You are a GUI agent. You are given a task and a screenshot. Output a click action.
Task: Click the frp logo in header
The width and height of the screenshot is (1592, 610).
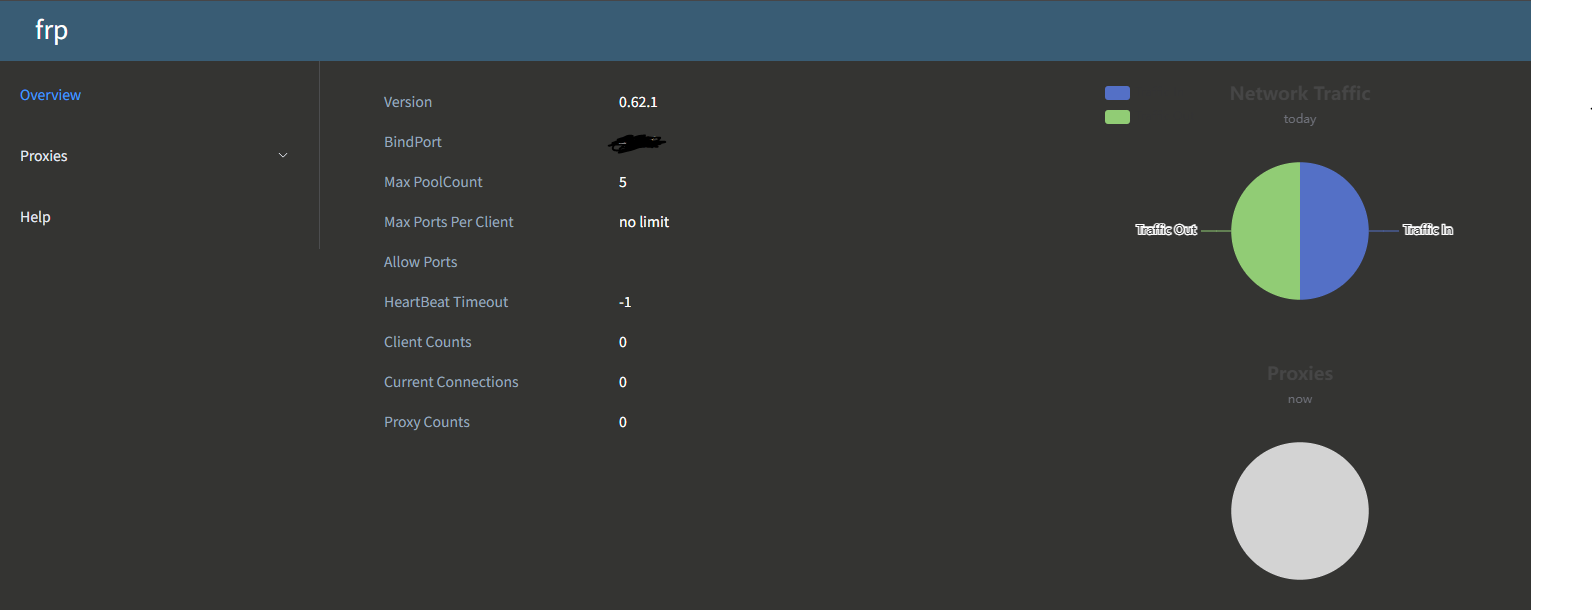click(51, 30)
